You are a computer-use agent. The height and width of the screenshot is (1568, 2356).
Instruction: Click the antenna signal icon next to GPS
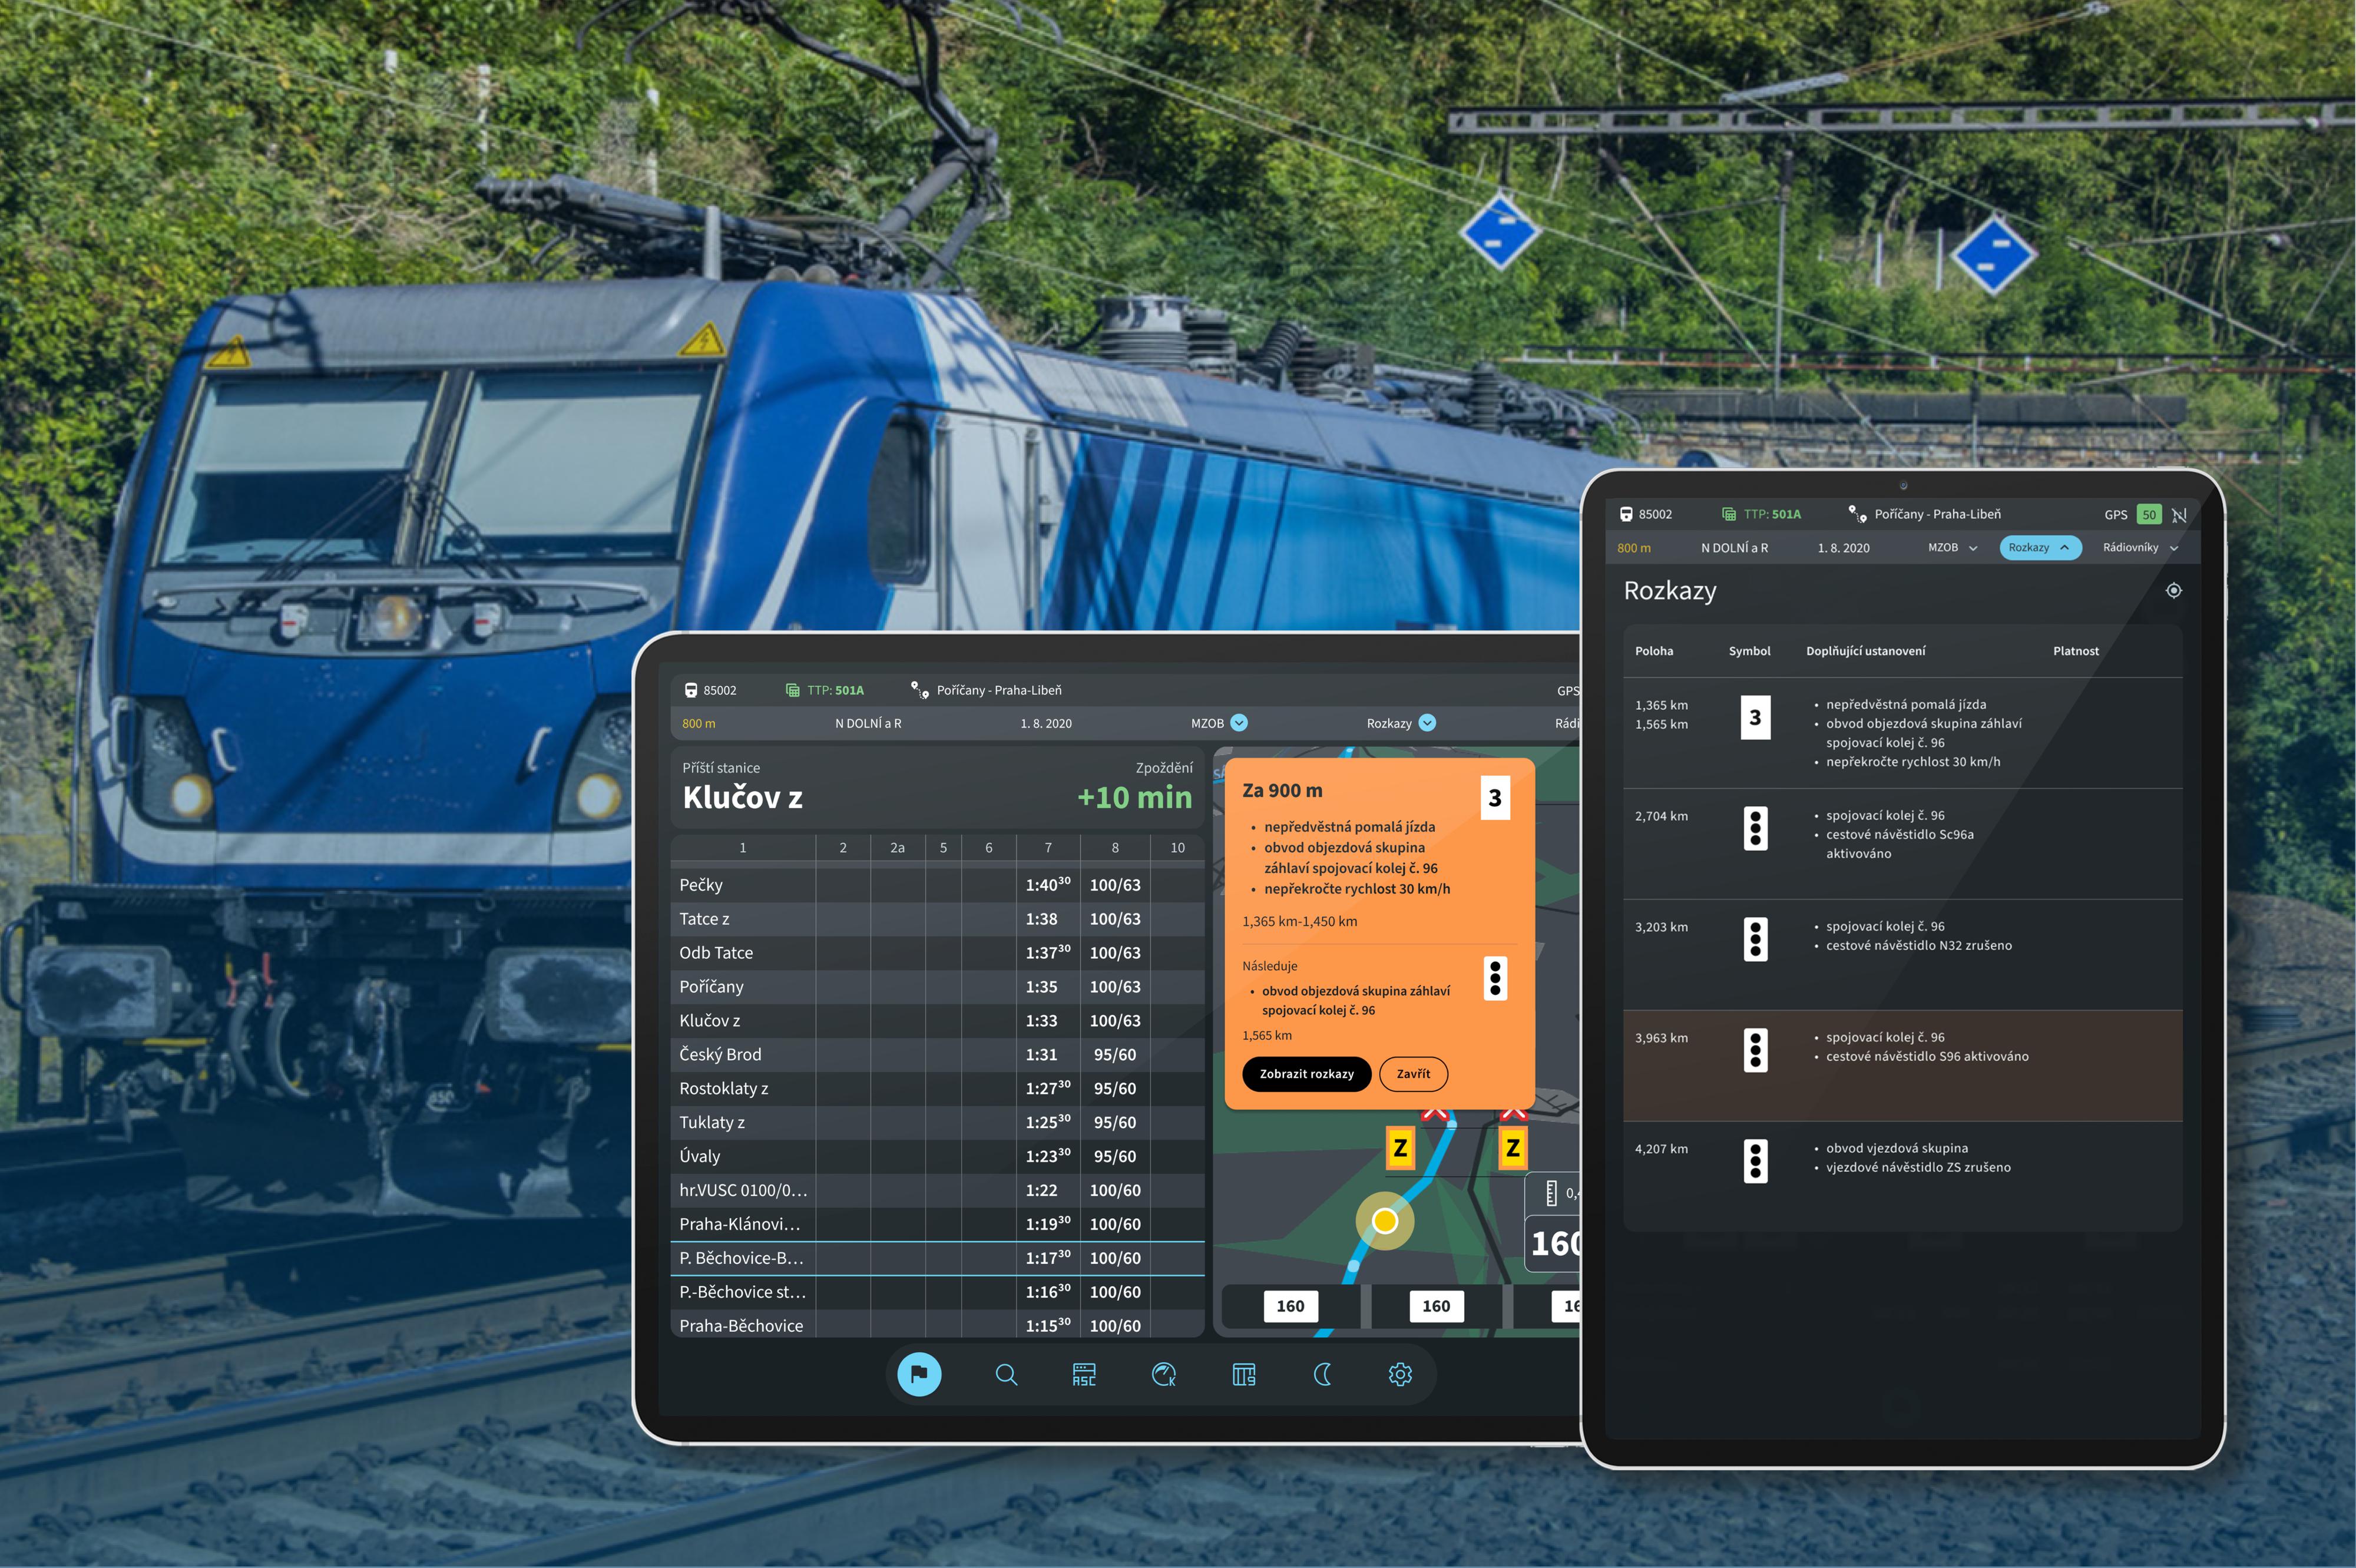(2179, 515)
